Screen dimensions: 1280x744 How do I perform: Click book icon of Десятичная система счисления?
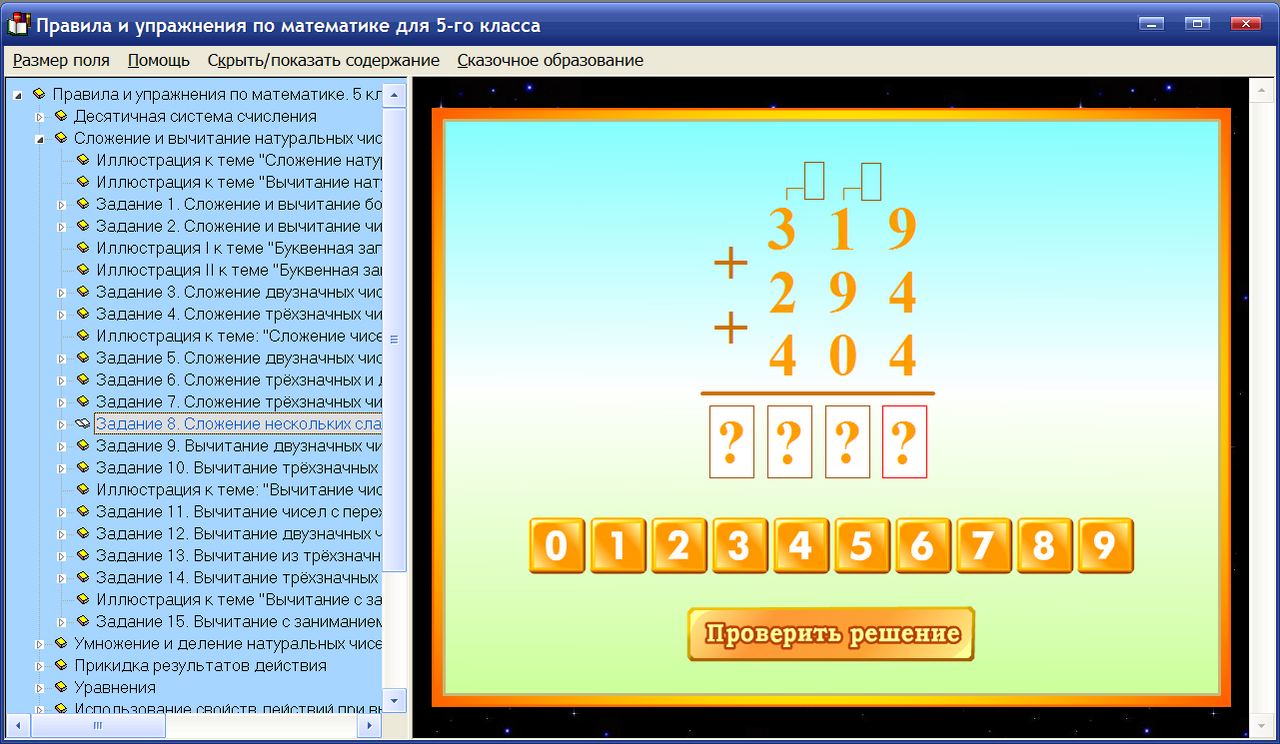tap(61, 116)
